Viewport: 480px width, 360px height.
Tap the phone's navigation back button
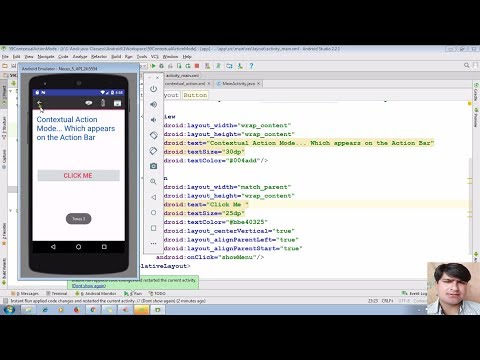(x=53, y=247)
